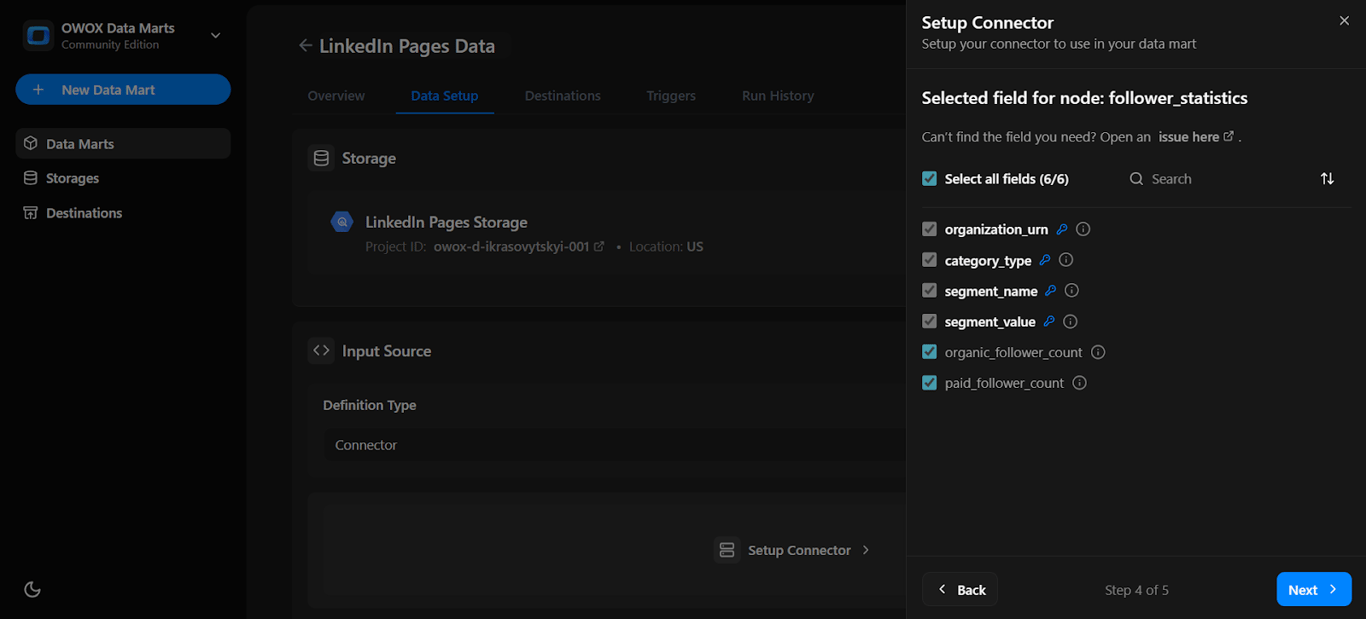
Task: Go back using arrow beside LinkedIn Pages Data
Action: point(305,46)
